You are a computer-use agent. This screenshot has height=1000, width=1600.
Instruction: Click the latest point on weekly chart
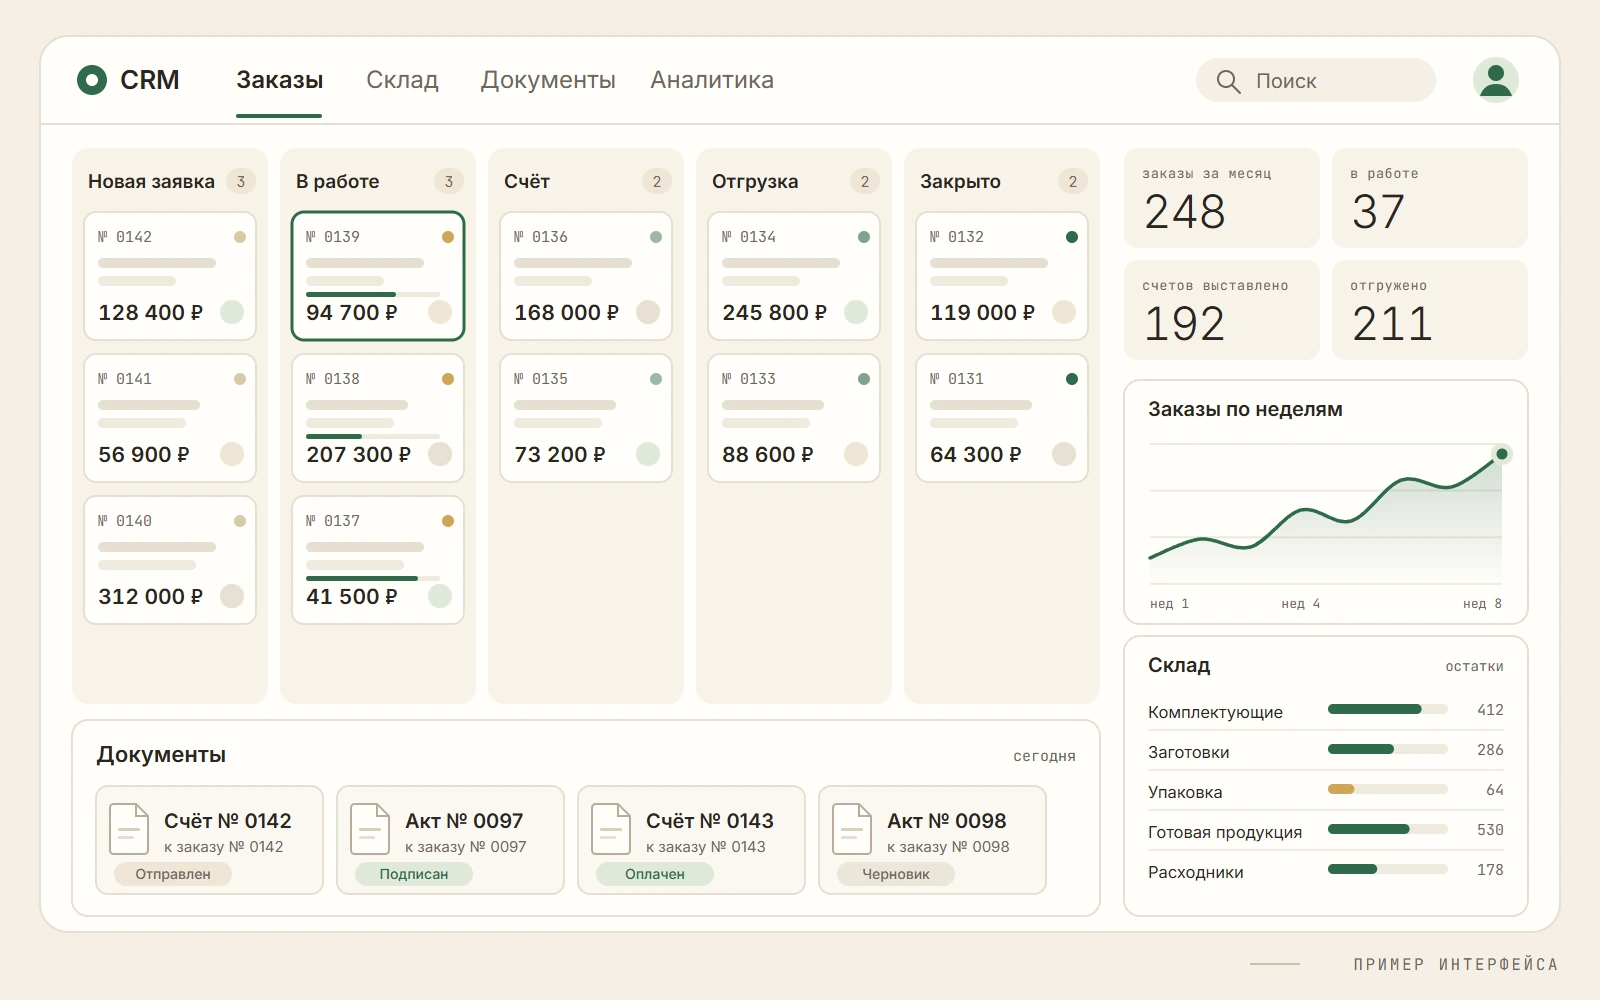1501,454
